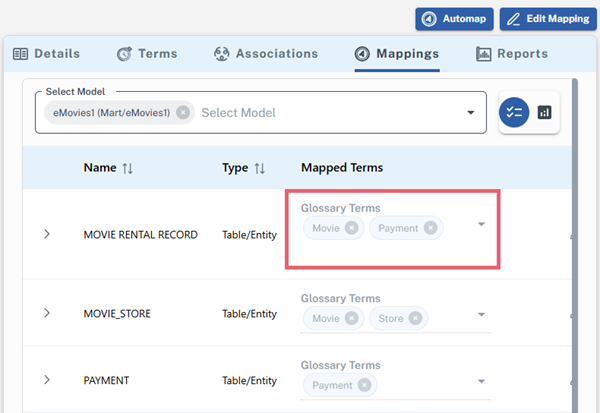This screenshot has width=600, height=413.
Task: Click the chart view icon
Action: (544, 113)
